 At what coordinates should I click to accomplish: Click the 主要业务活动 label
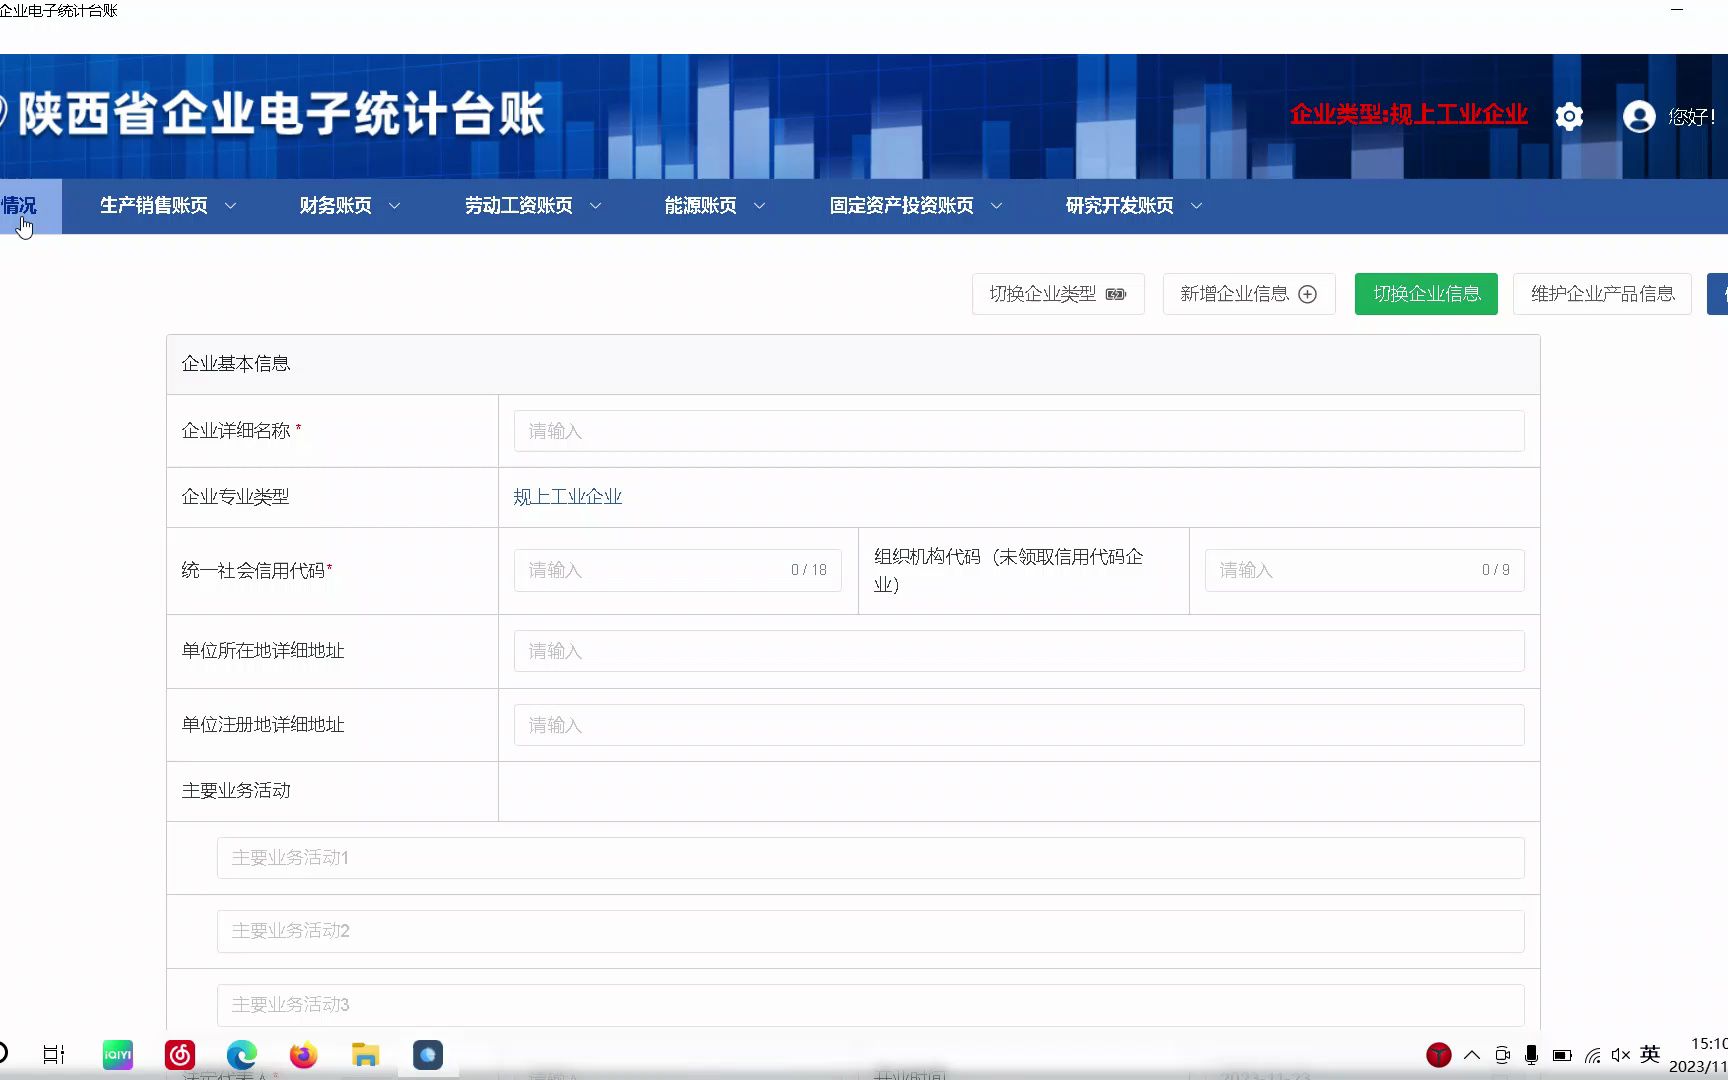point(236,791)
